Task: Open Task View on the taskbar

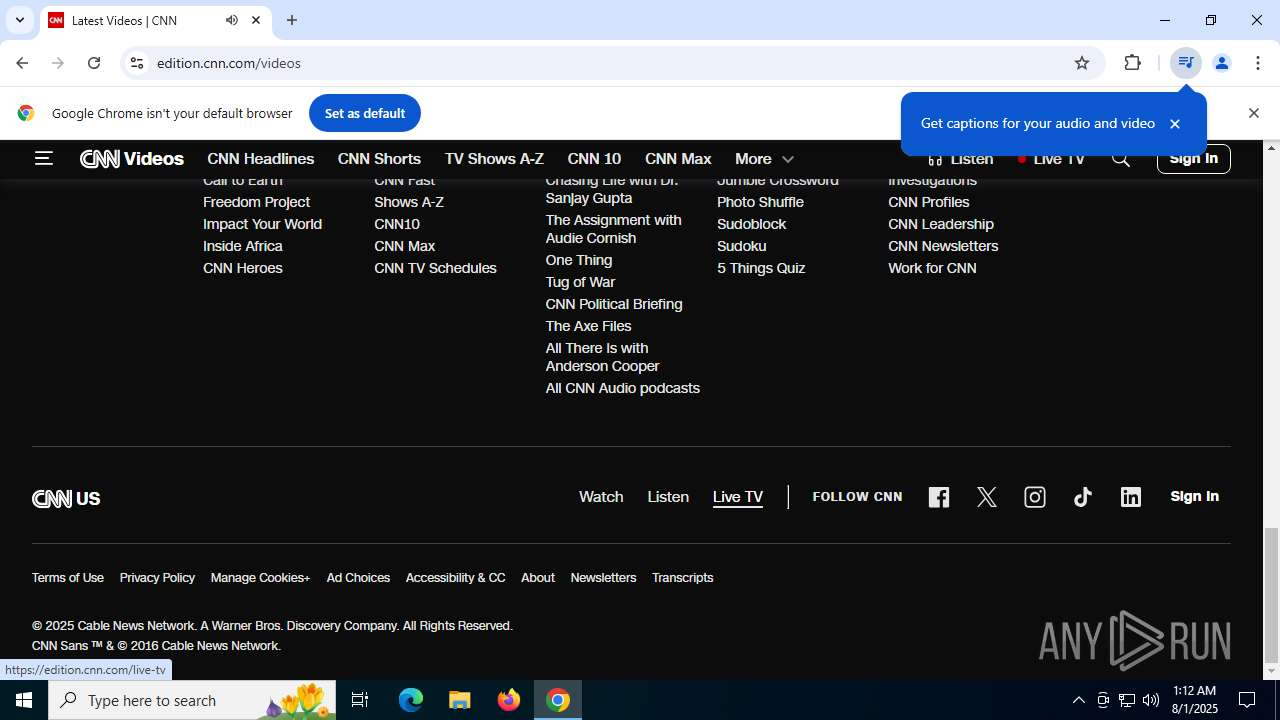Action: point(361,700)
